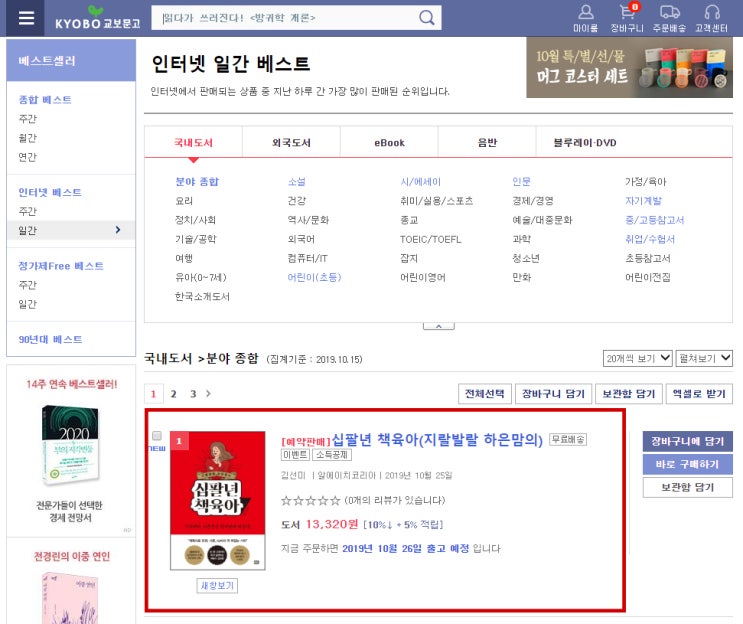Click the 전체선택 button

(485, 394)
